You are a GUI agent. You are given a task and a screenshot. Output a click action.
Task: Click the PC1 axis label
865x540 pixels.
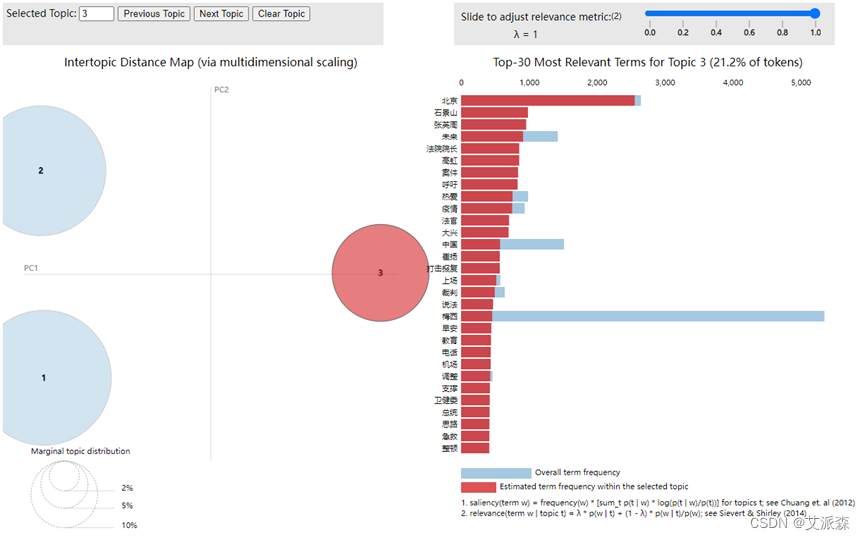click(31, 268)
